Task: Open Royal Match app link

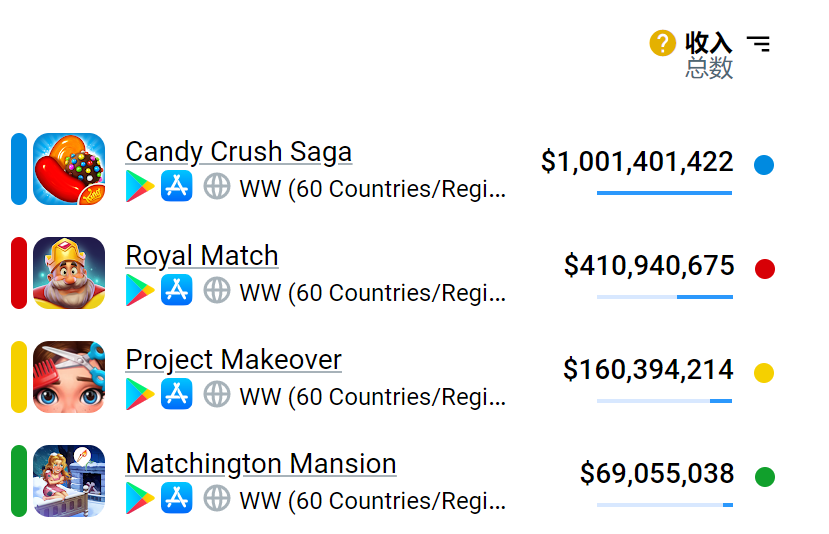Action: click(201, 255)
